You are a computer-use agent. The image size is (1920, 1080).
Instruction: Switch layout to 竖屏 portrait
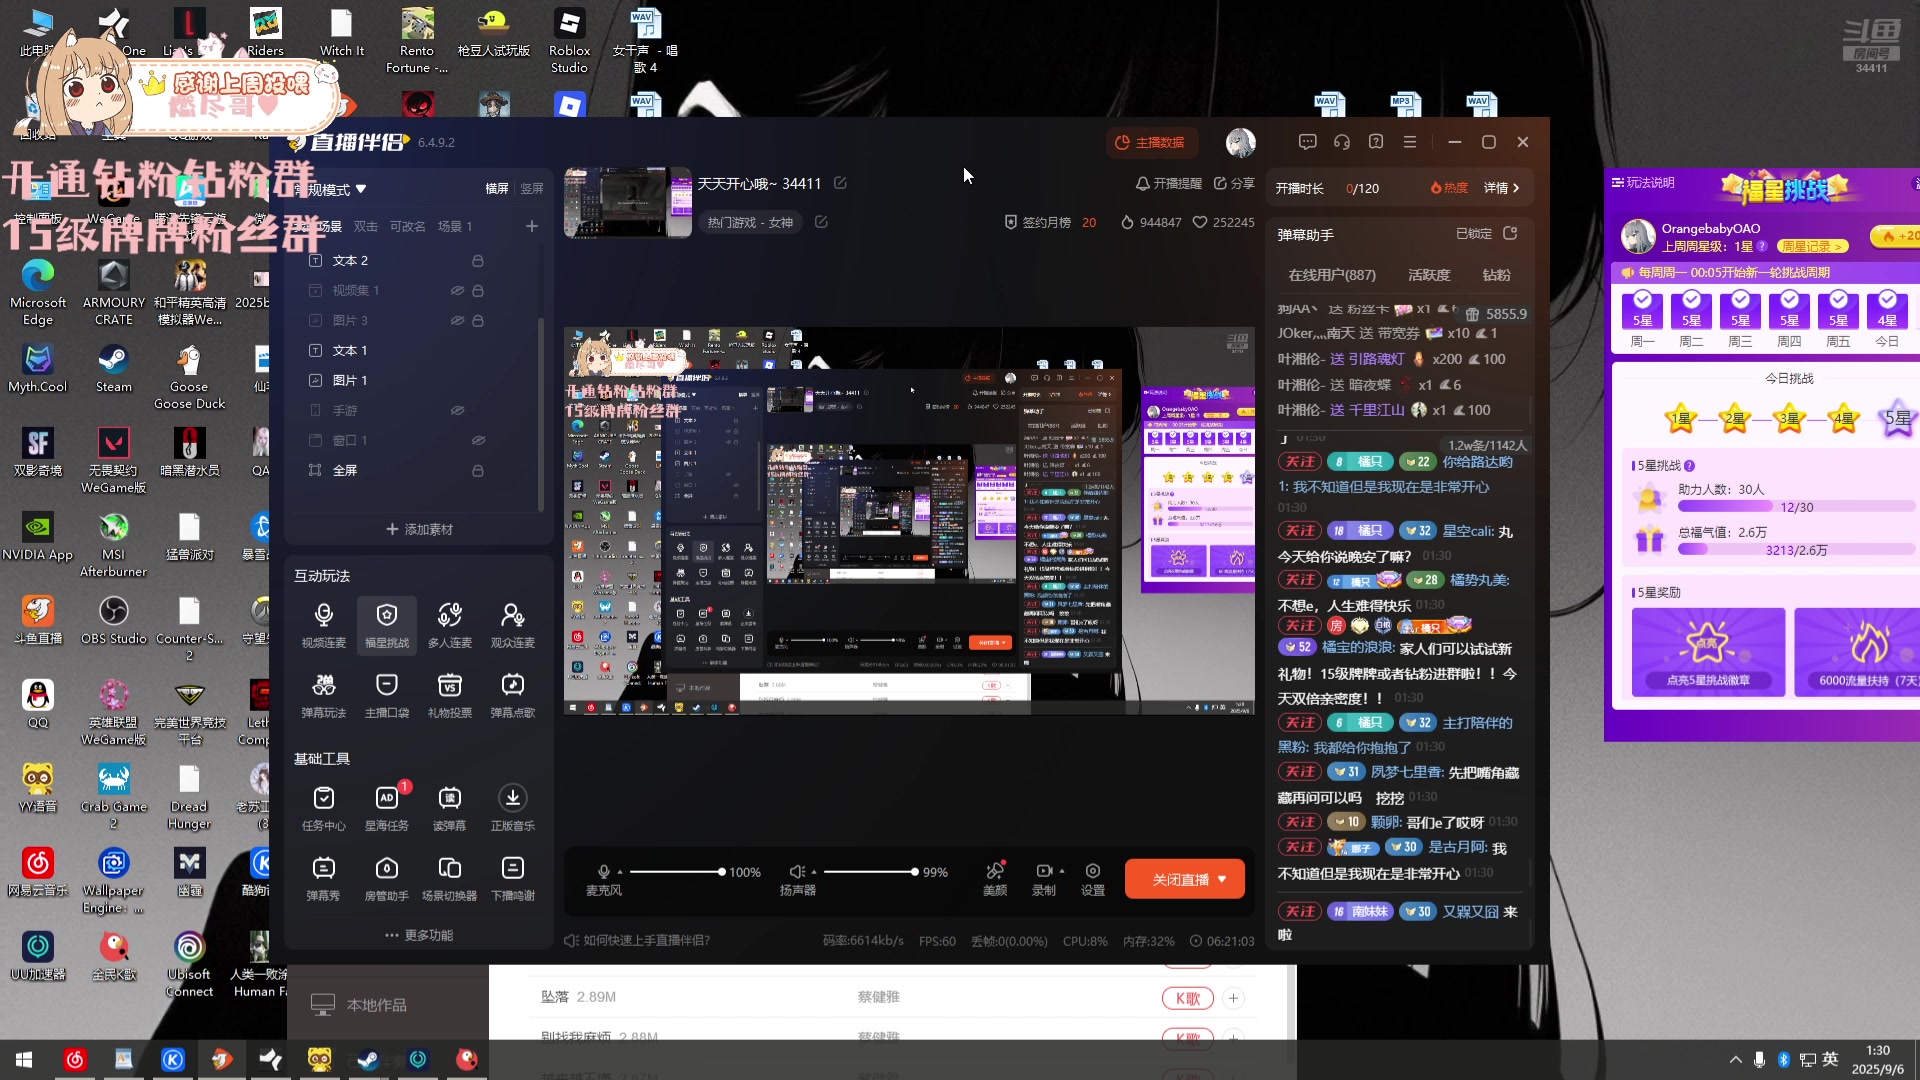(532, 188)
